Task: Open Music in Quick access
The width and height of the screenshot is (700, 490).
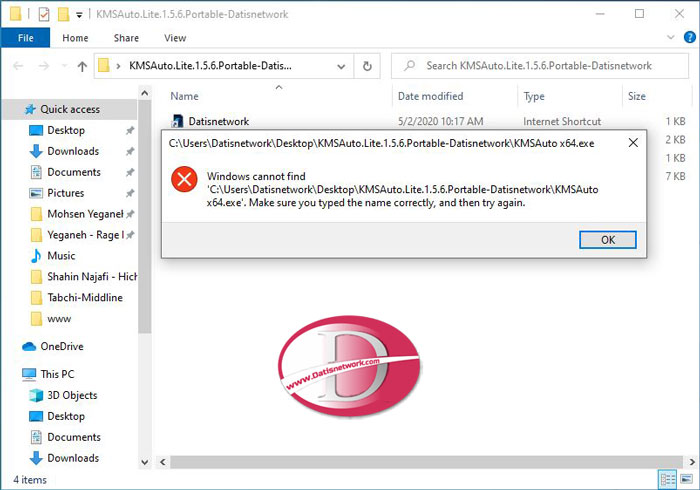Action: pos(61,256)
